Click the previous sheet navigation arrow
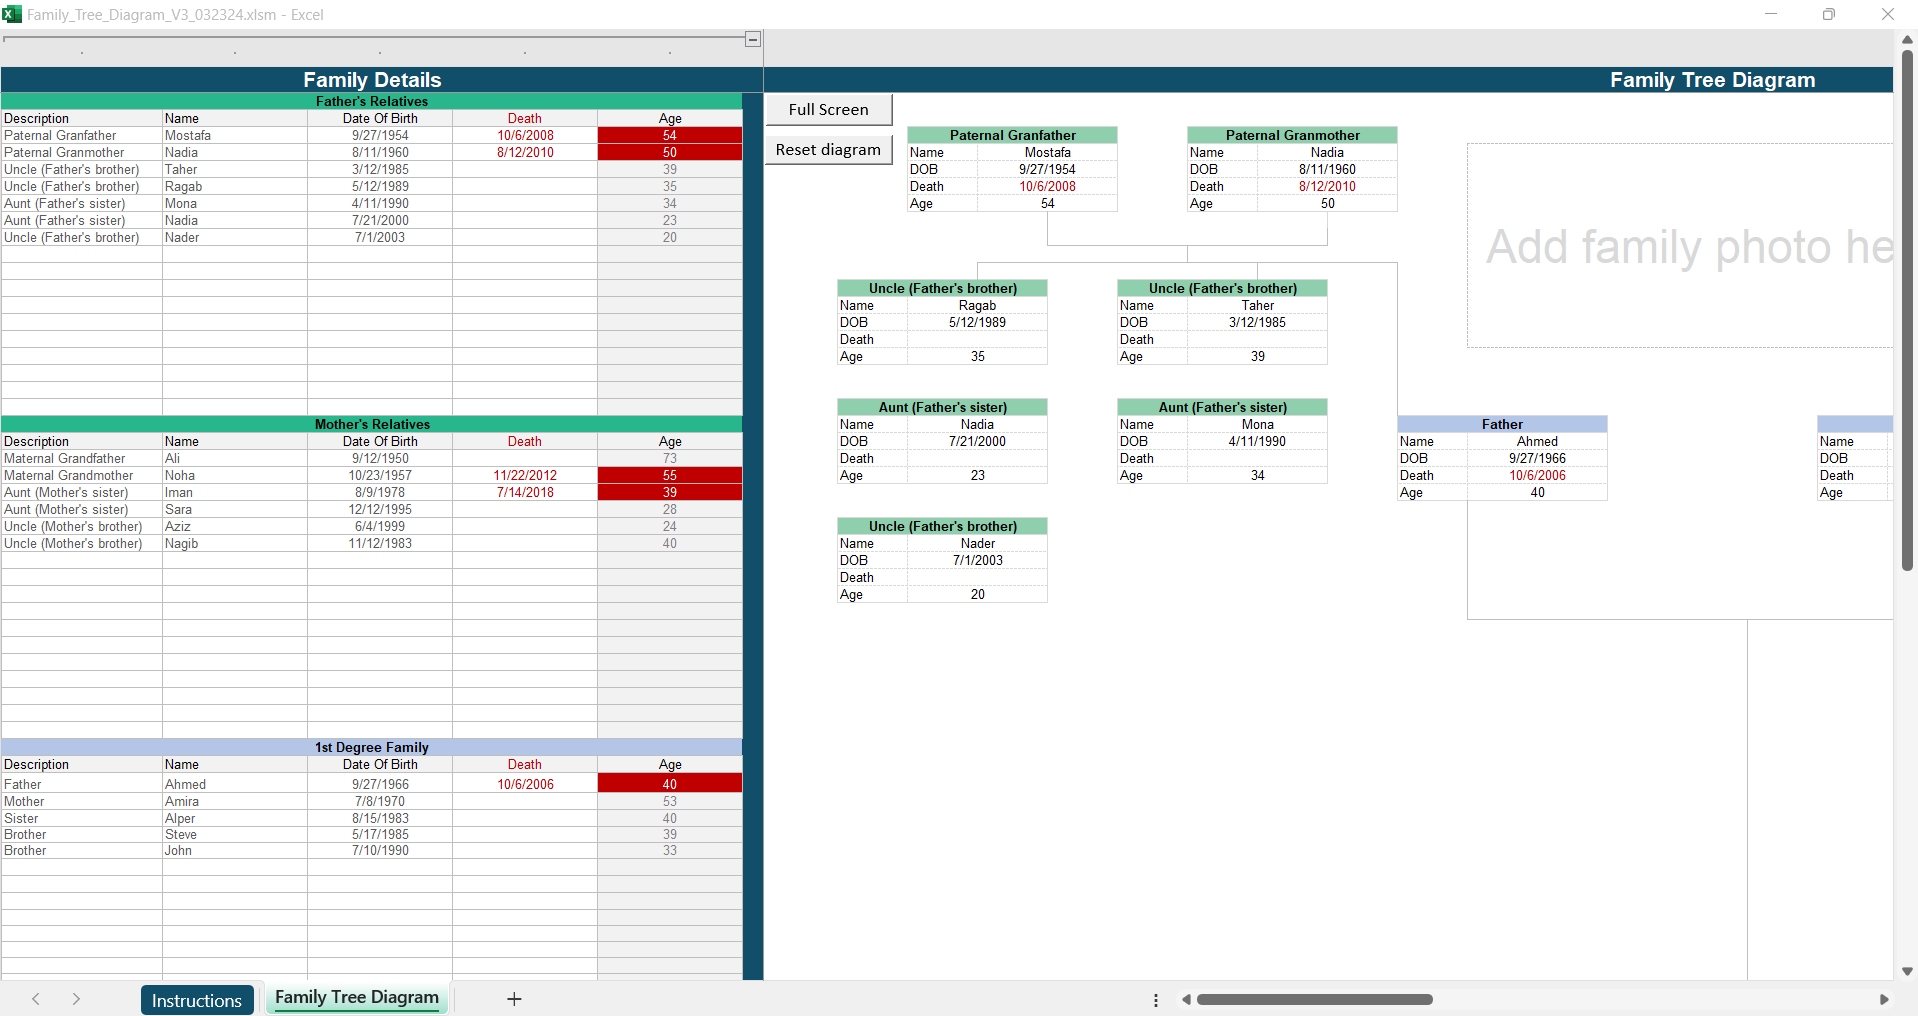1918x1016 pixels. click(36, 999)
